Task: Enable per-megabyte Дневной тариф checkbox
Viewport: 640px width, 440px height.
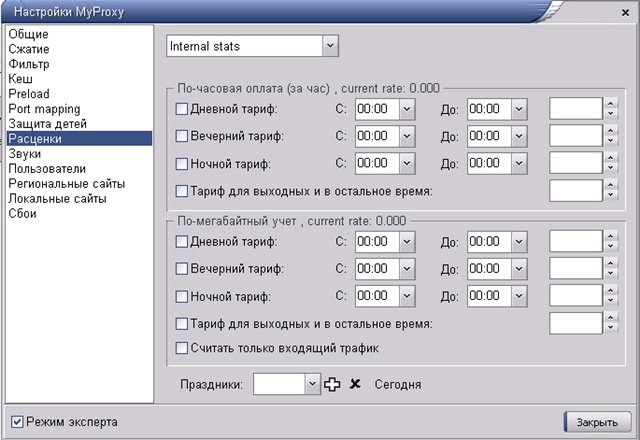Action: coord(182,242)
